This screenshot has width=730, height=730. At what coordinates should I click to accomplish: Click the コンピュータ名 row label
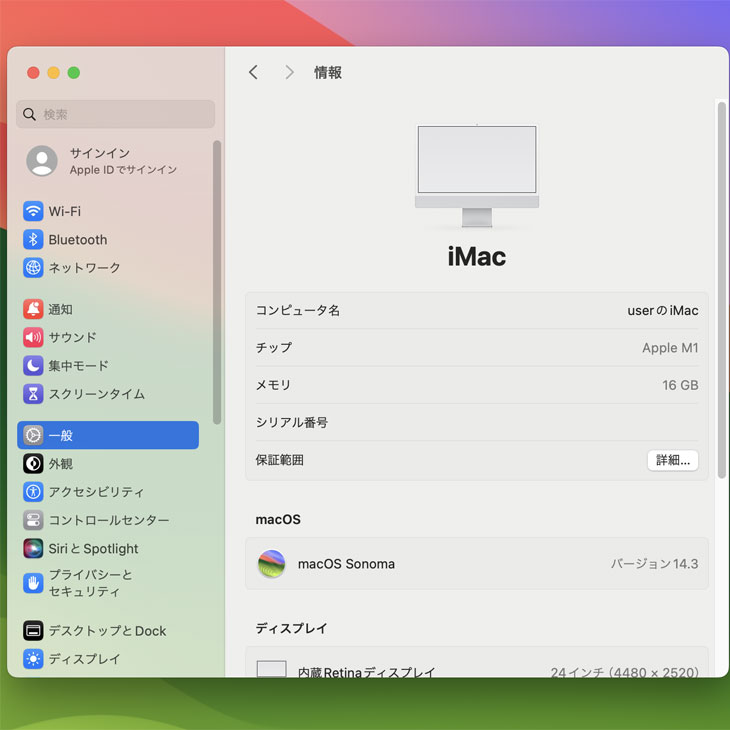click(297, 311)
